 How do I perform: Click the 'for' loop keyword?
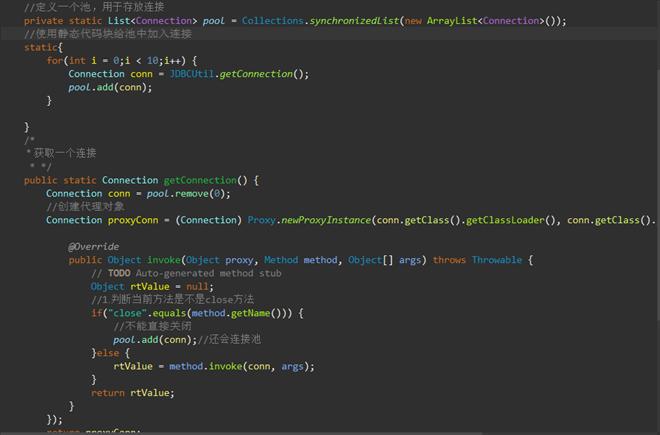54,60
